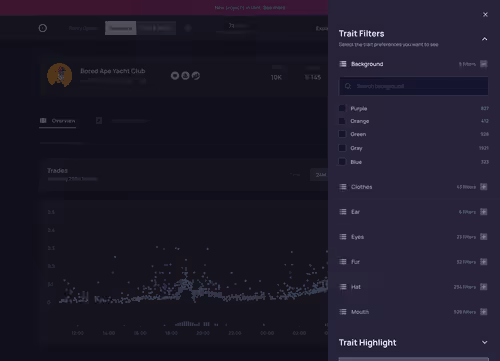Screen dimensions: 500x361
Task: Expand the Ear trait plus button
Action: click(x=484, y=212)
